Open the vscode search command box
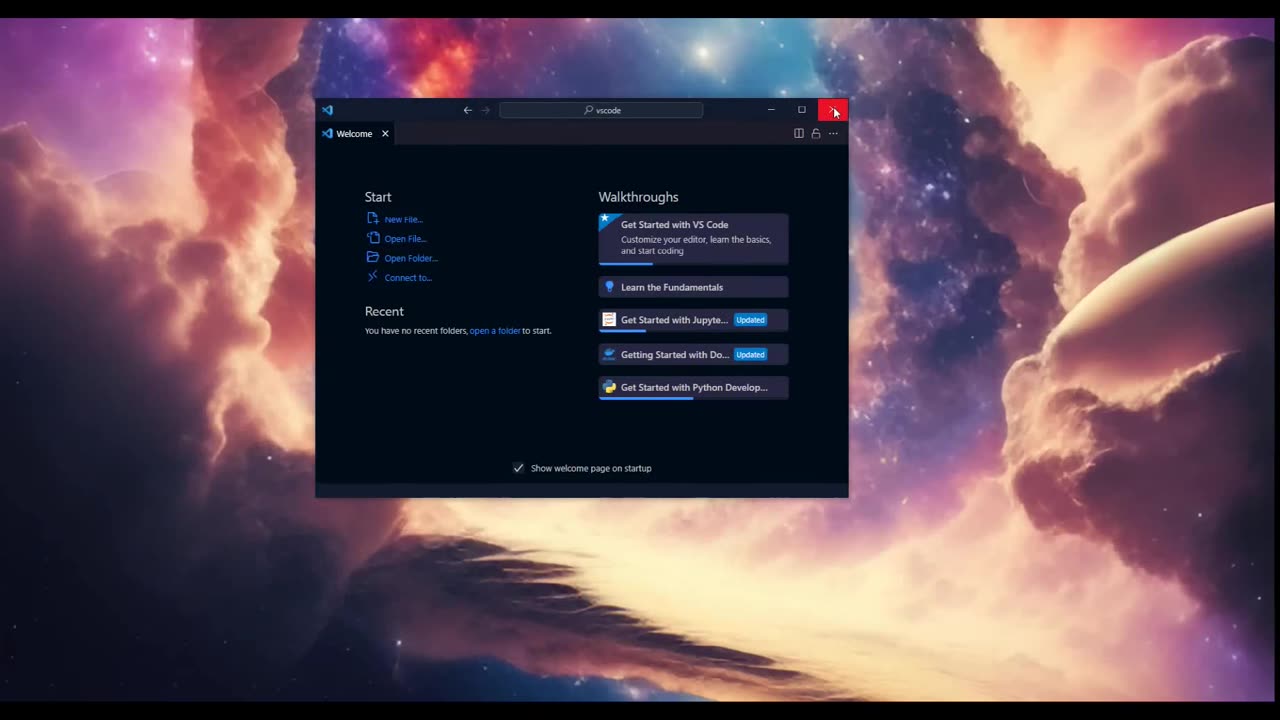Screen dimensions: 1280x720 pyautogui.click(x=601, y=110)
